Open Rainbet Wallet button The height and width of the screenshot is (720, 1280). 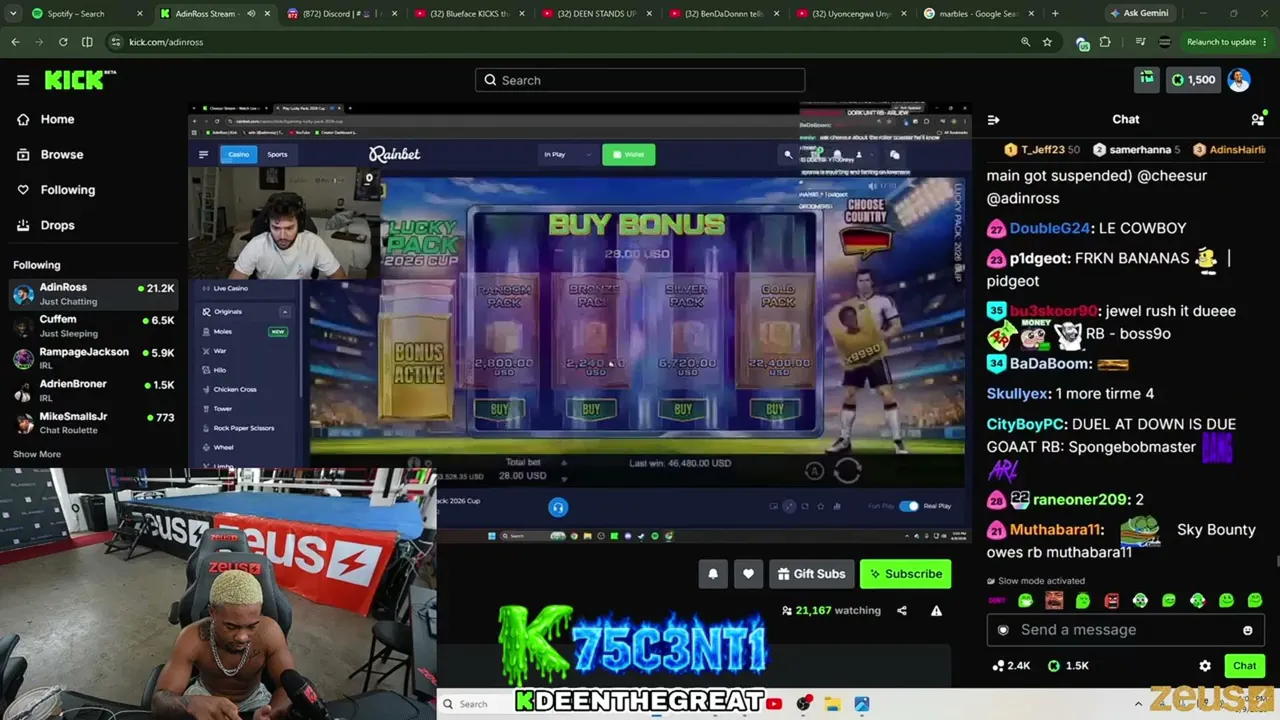coord(629,154)
